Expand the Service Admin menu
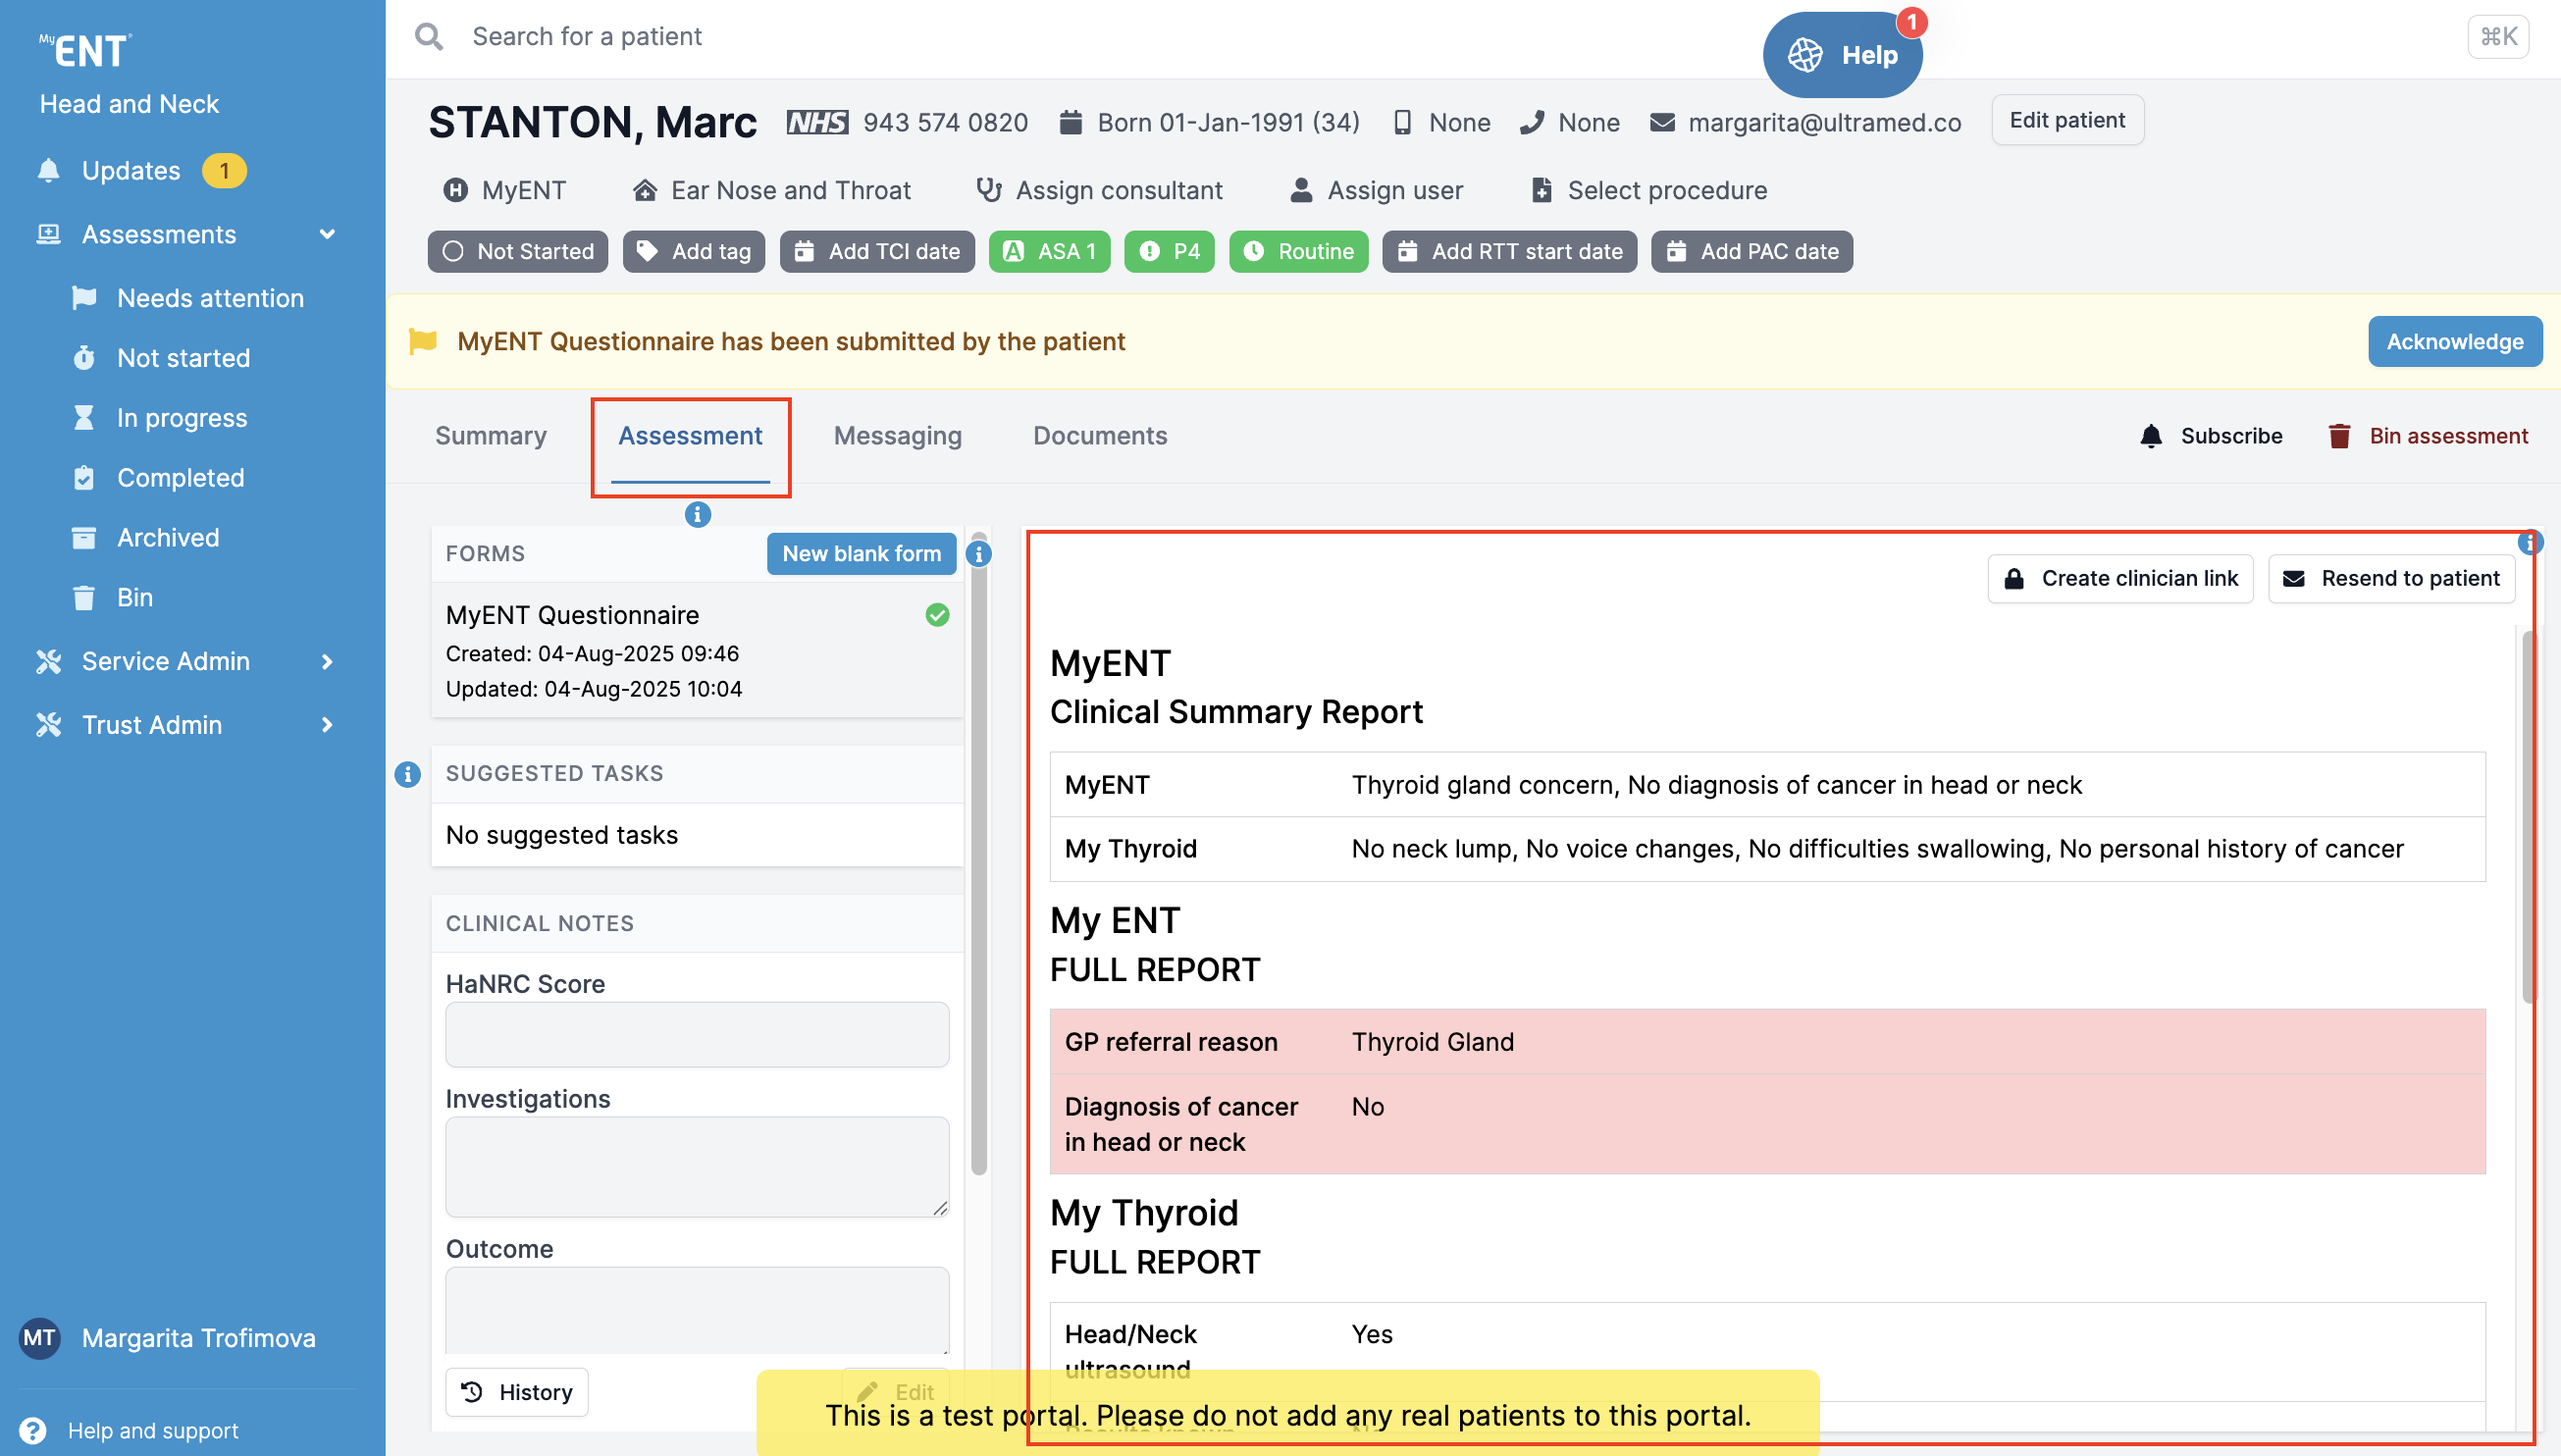 tap(327, 661)
